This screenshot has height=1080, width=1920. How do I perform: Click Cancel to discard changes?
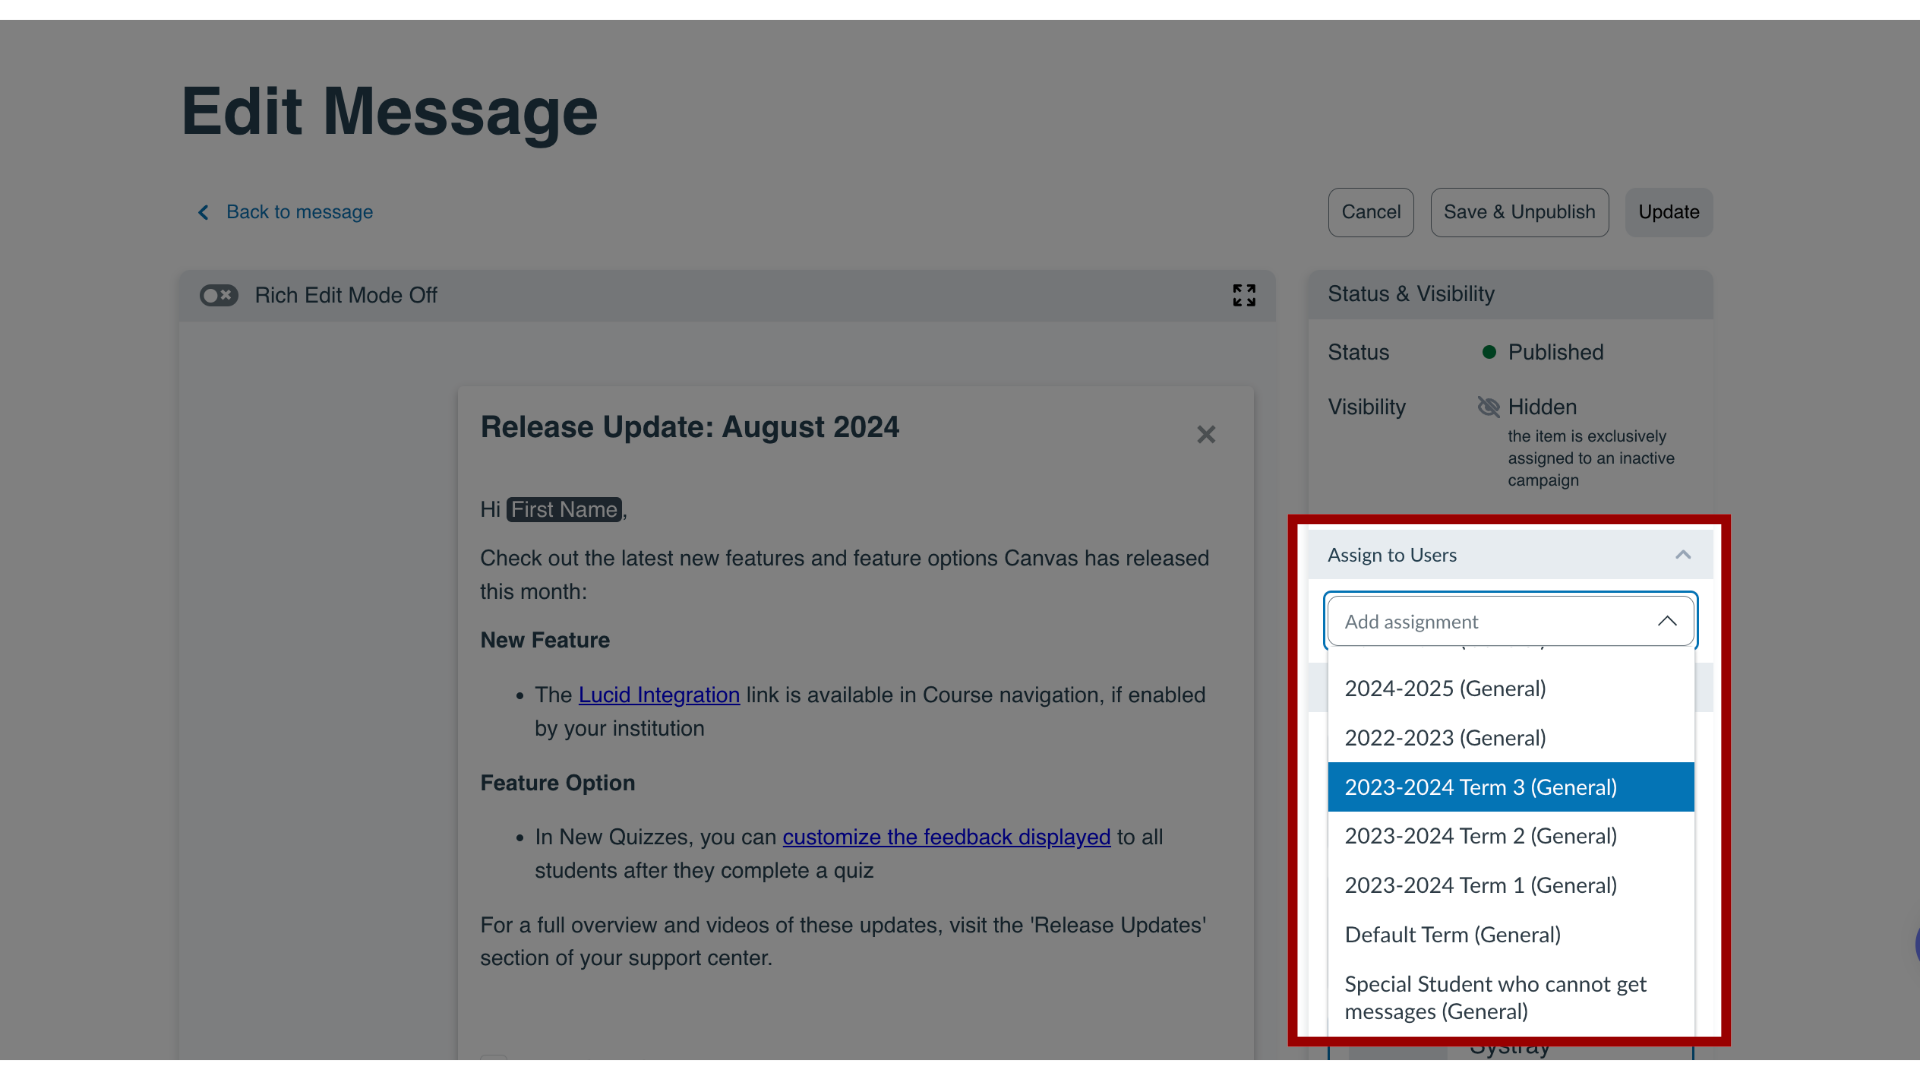pos(1371,212)
